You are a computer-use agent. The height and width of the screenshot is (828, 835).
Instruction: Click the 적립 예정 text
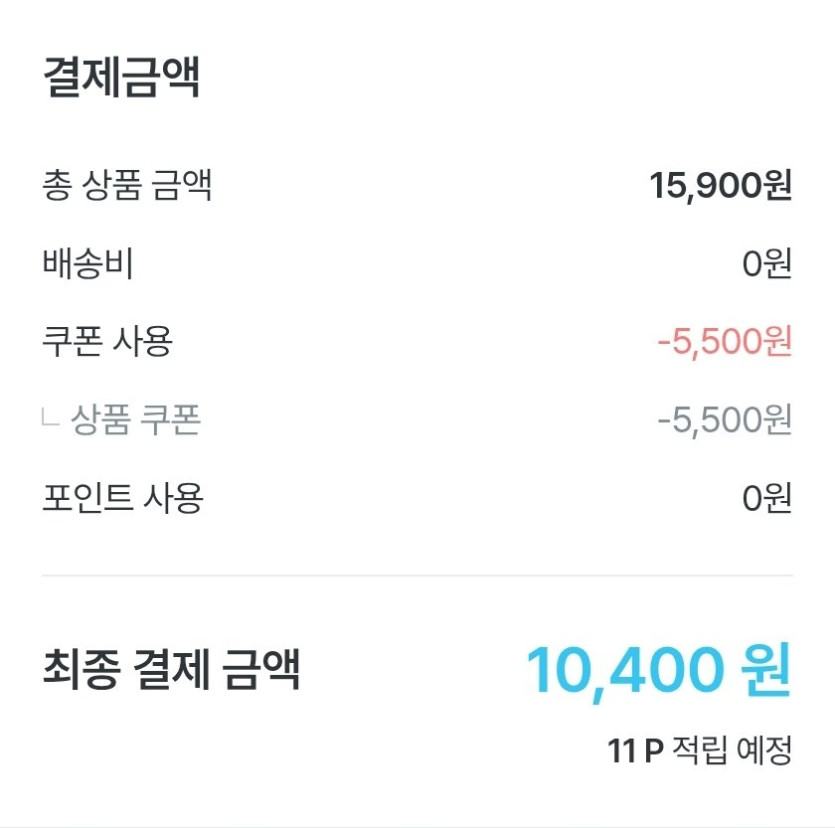point(733,750)
